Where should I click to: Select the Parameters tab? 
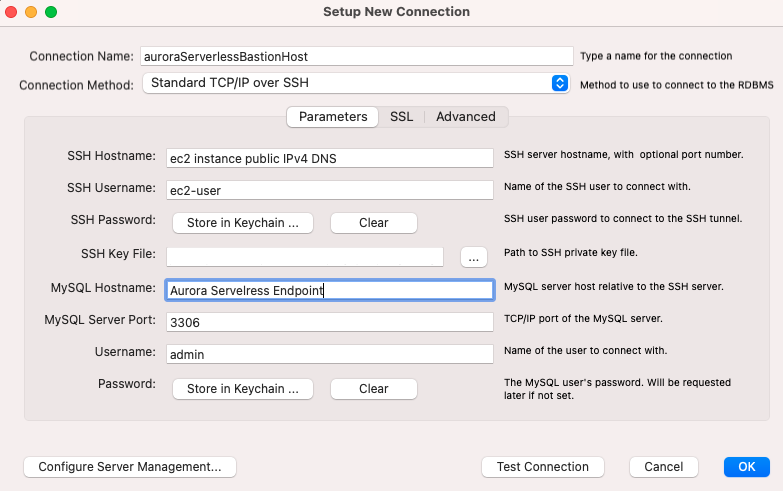click(333, 116)
